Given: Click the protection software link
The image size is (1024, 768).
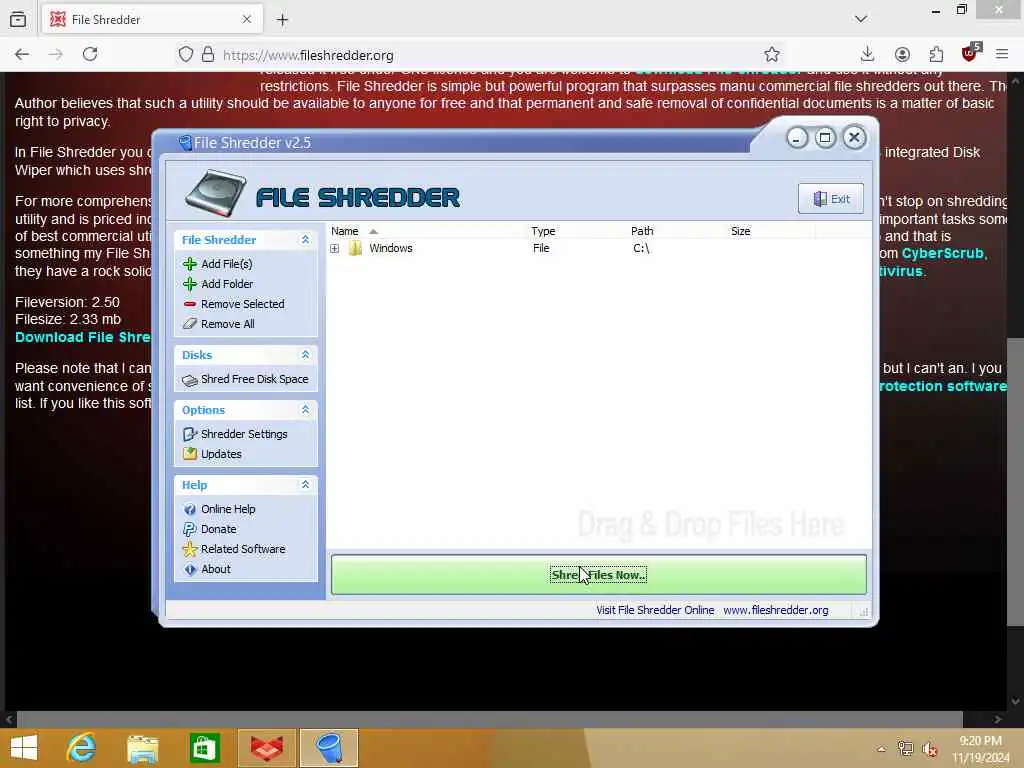Looking at the screenshot, I should tap(943, 386).
